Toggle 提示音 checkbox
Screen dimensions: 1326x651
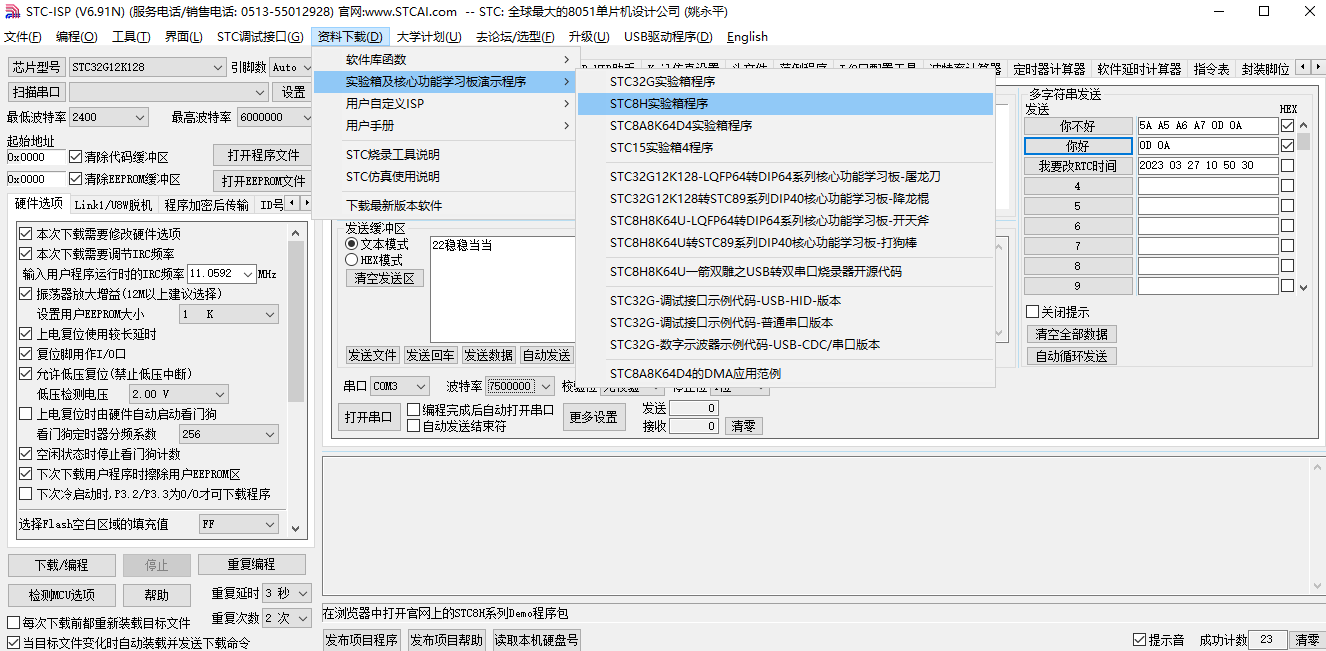point(1139,640)
